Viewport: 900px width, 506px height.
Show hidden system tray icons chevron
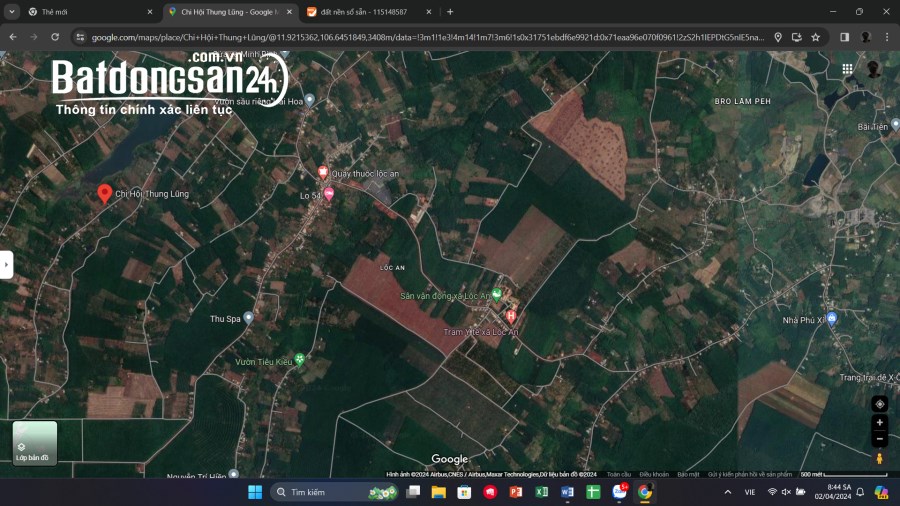coord(728,492)
